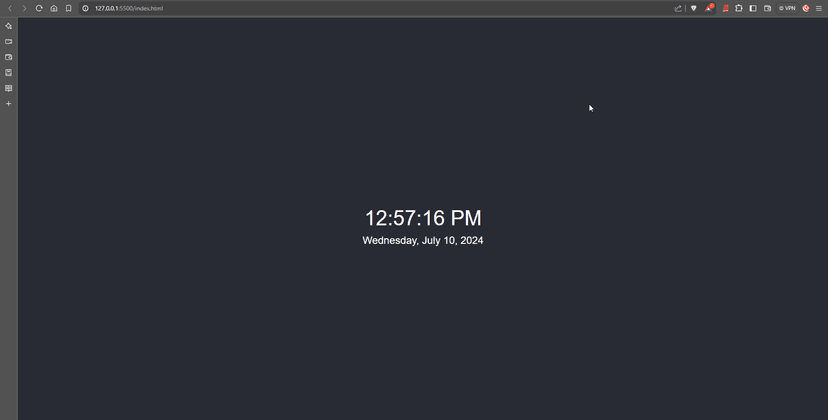The width and height of the screenshot is (828, 420).
Task: Open the hamburger main menu
Action: [x=819, y=8]
